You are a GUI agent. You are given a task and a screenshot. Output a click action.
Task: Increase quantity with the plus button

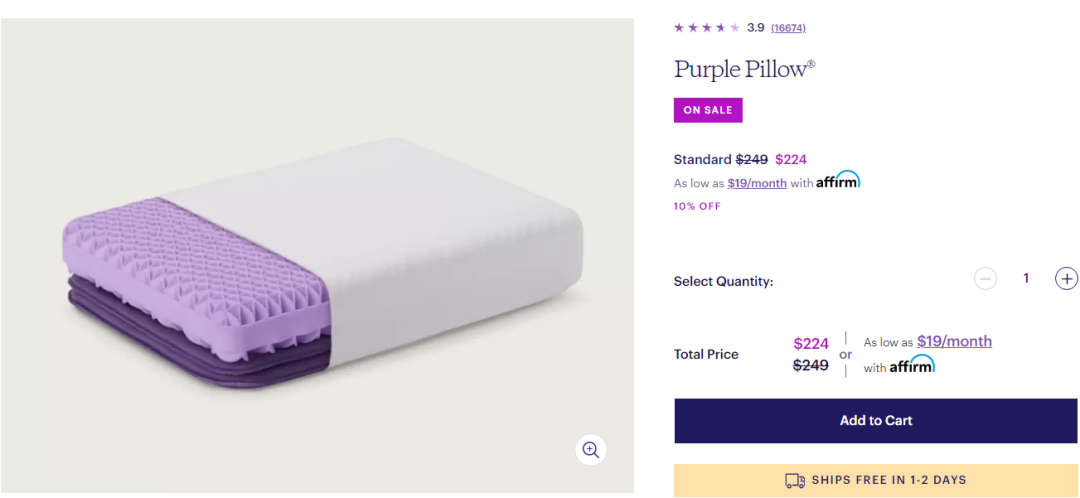point(1067,279)
